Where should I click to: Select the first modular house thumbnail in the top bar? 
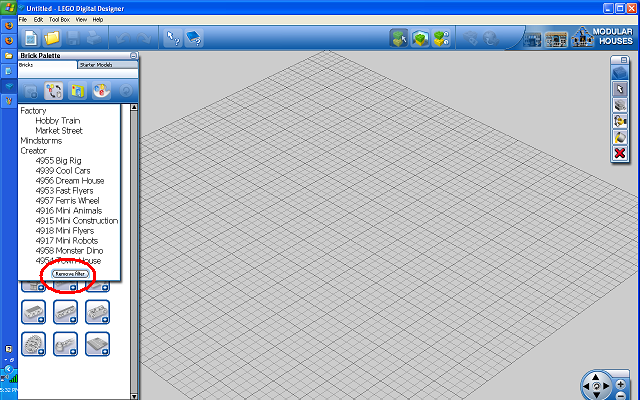(x=532, y=40)
